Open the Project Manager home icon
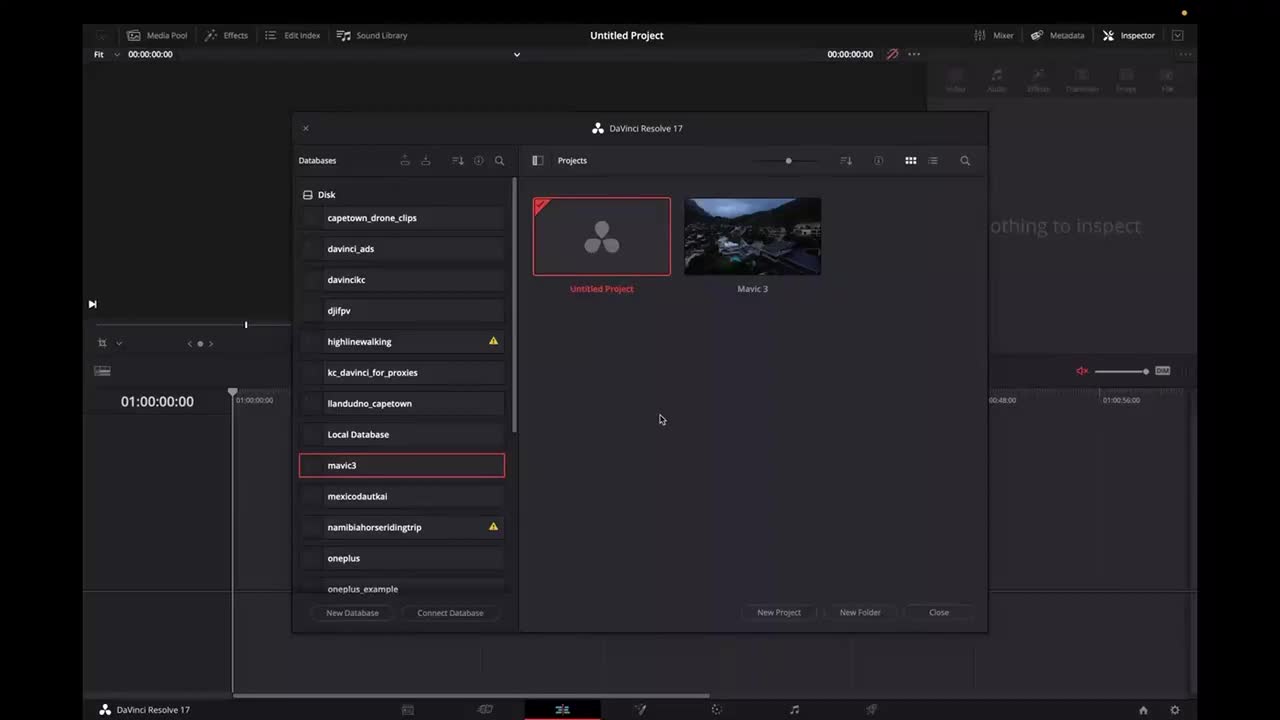 (1143, 710)
